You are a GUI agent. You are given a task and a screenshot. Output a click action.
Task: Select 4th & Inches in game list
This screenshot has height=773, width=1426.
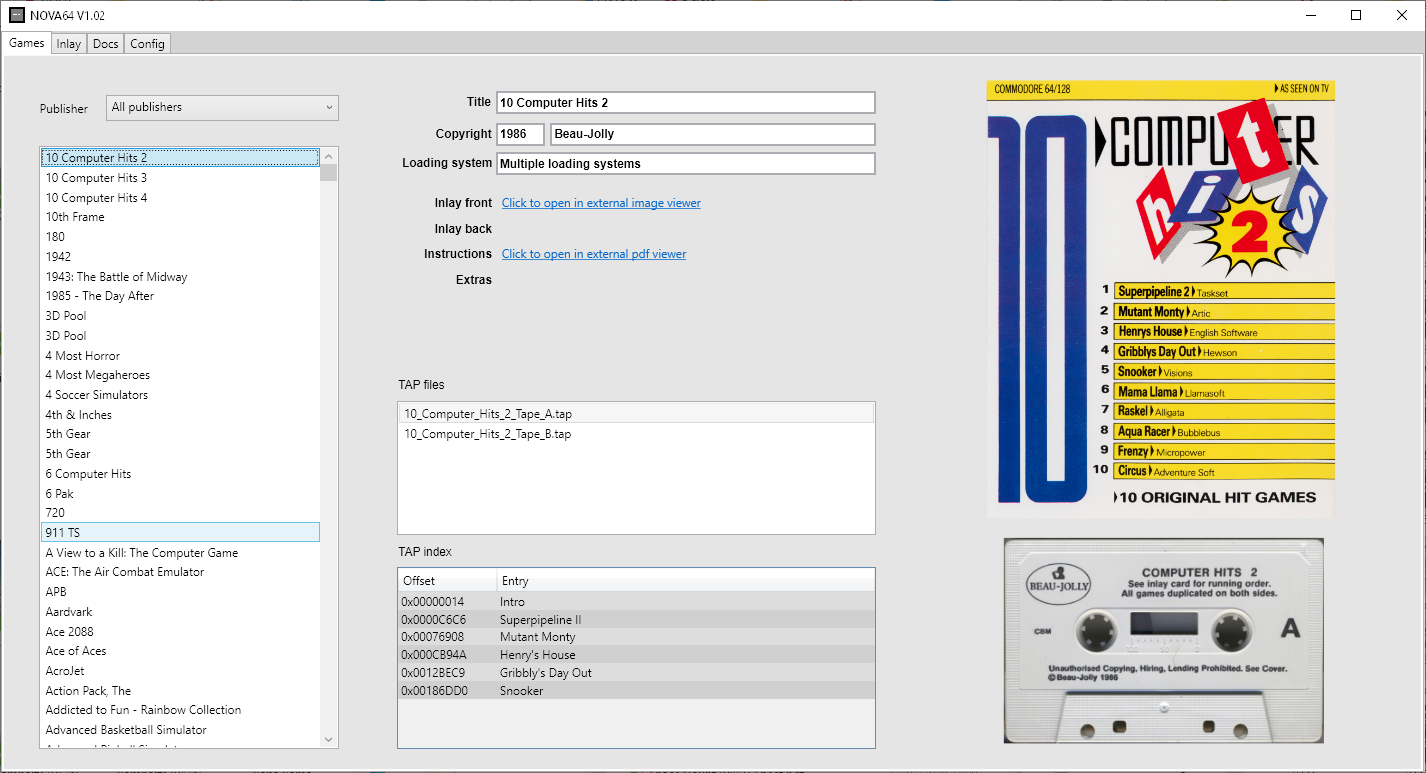(180, 415)
